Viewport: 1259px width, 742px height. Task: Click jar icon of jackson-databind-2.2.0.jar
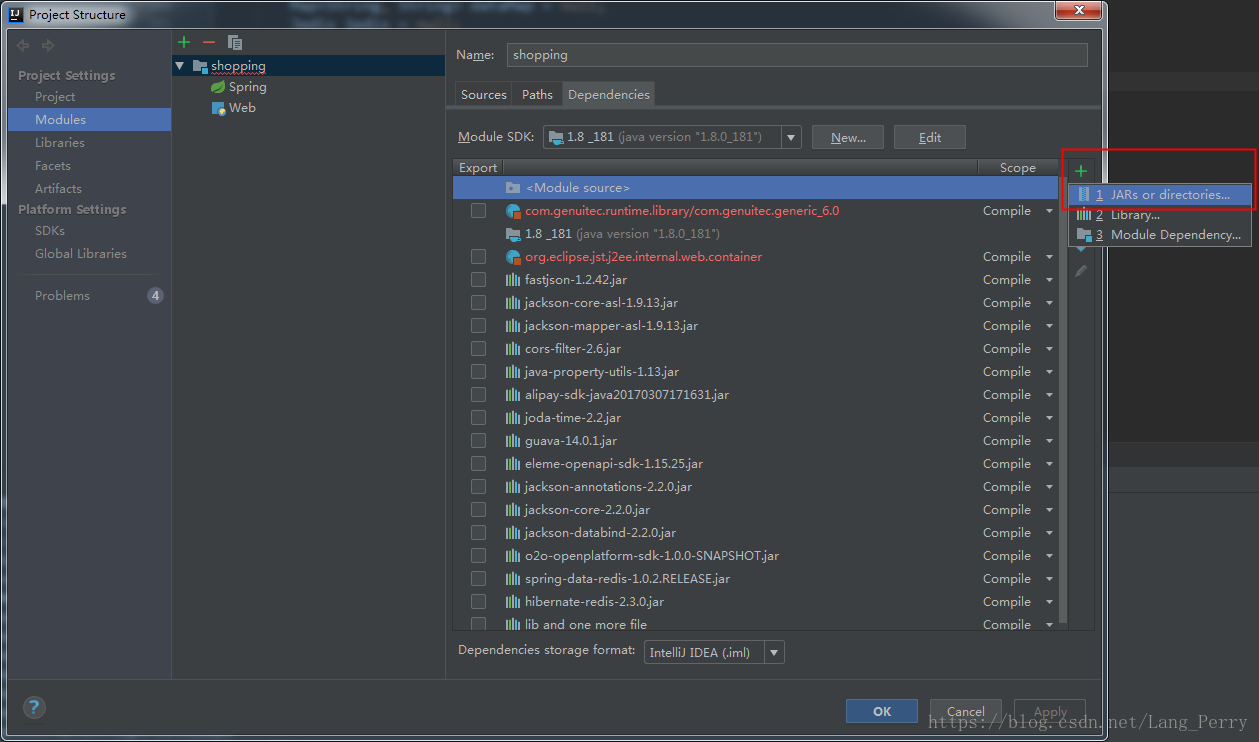click(x=513, y=533)
